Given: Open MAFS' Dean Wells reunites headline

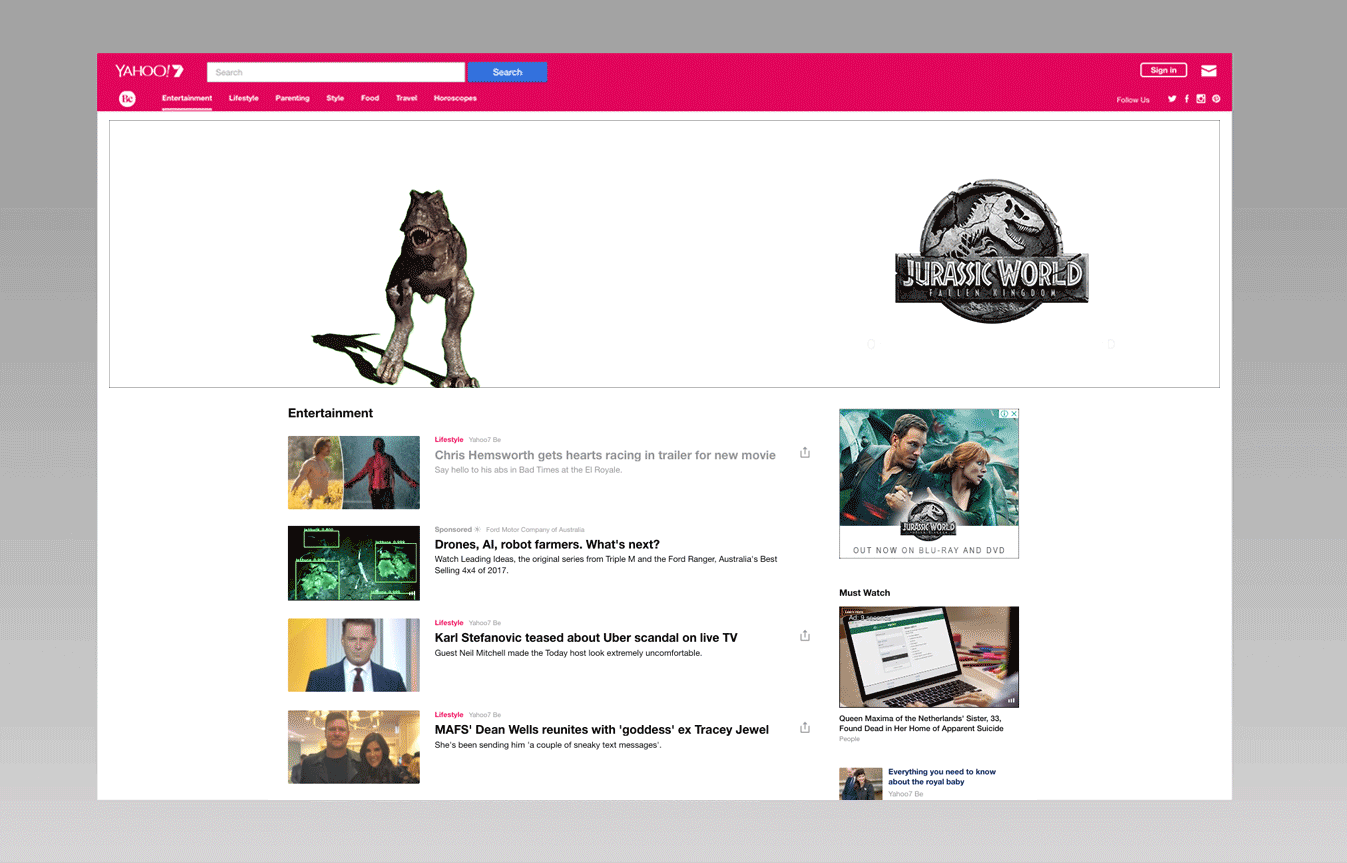Looking at the screenshot, I should point(602,729).
